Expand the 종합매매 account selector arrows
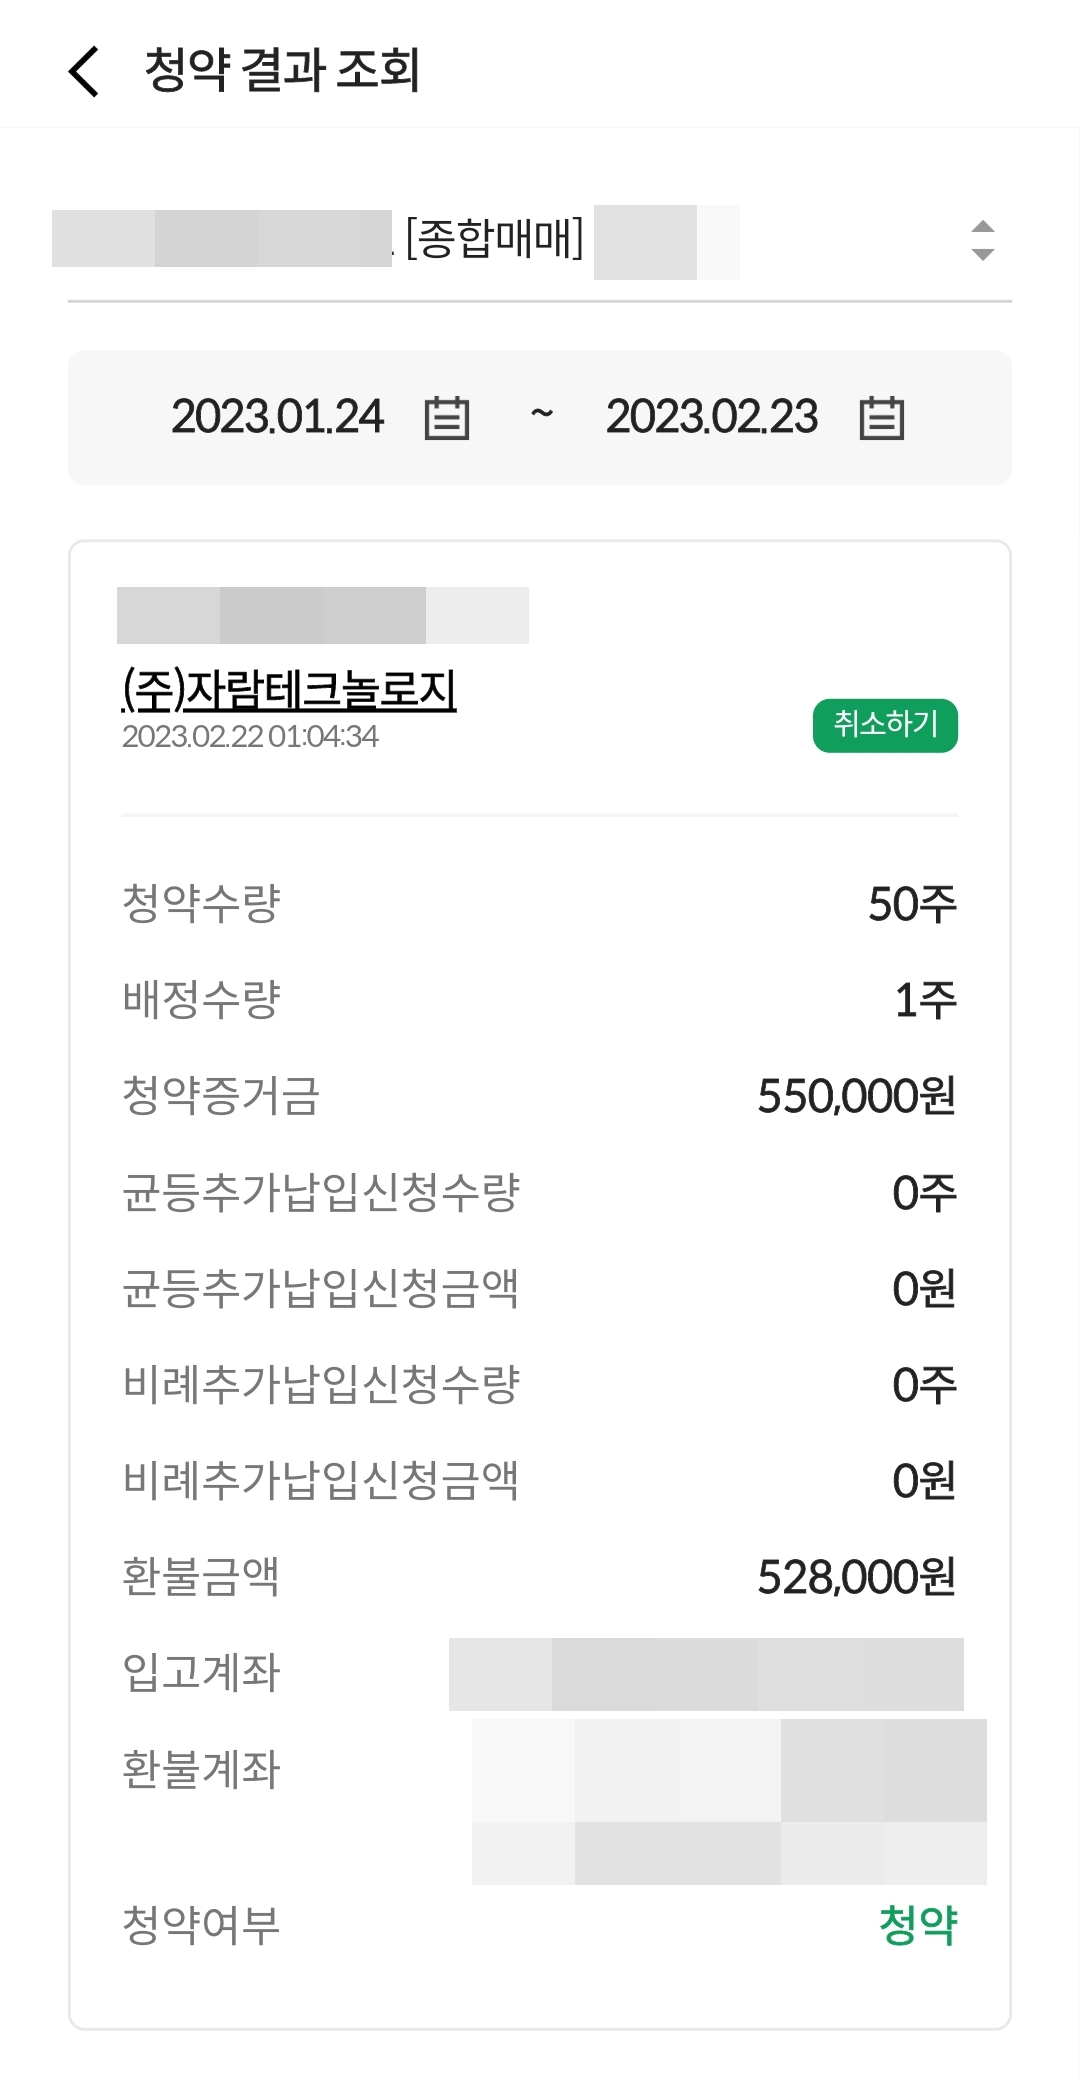This screenshot has width=1080, height=2082. [x=983, y=240]
